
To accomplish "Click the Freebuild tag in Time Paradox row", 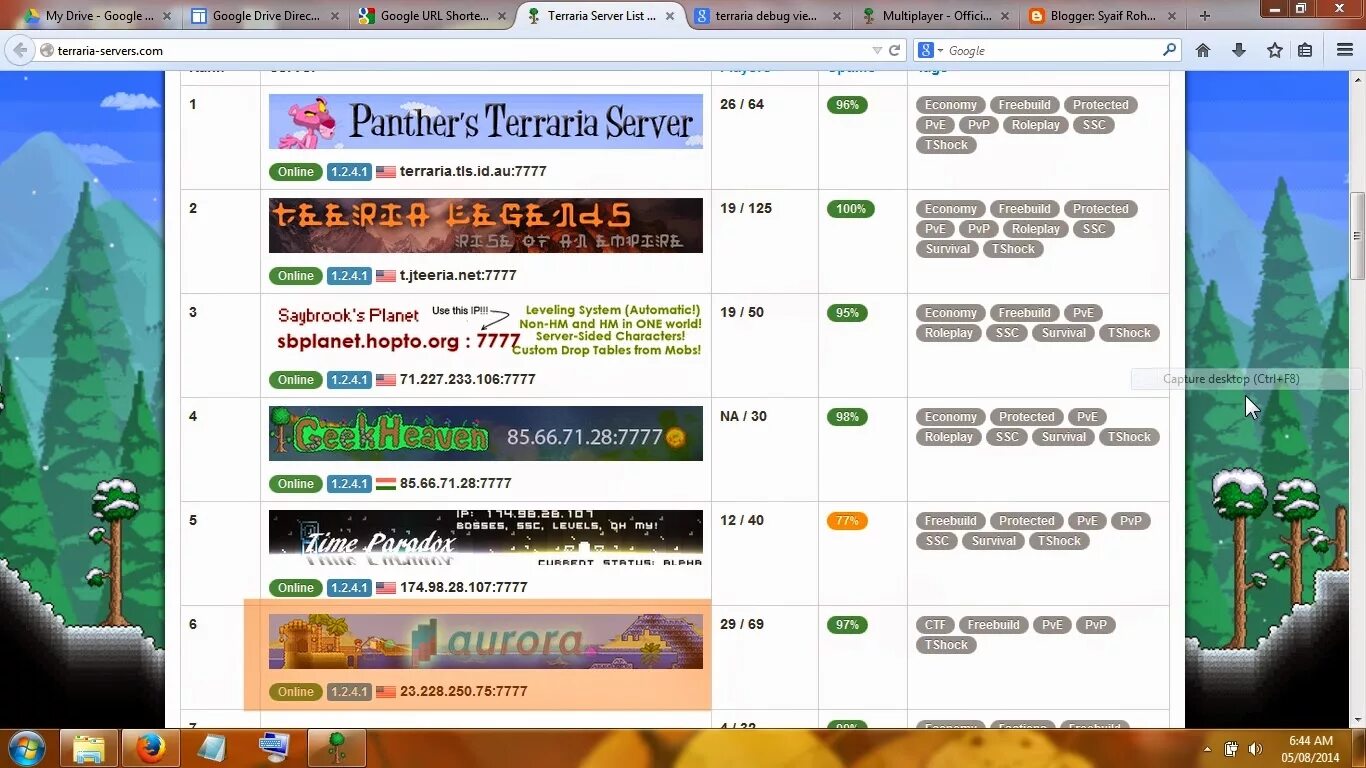I will point(950,521).
